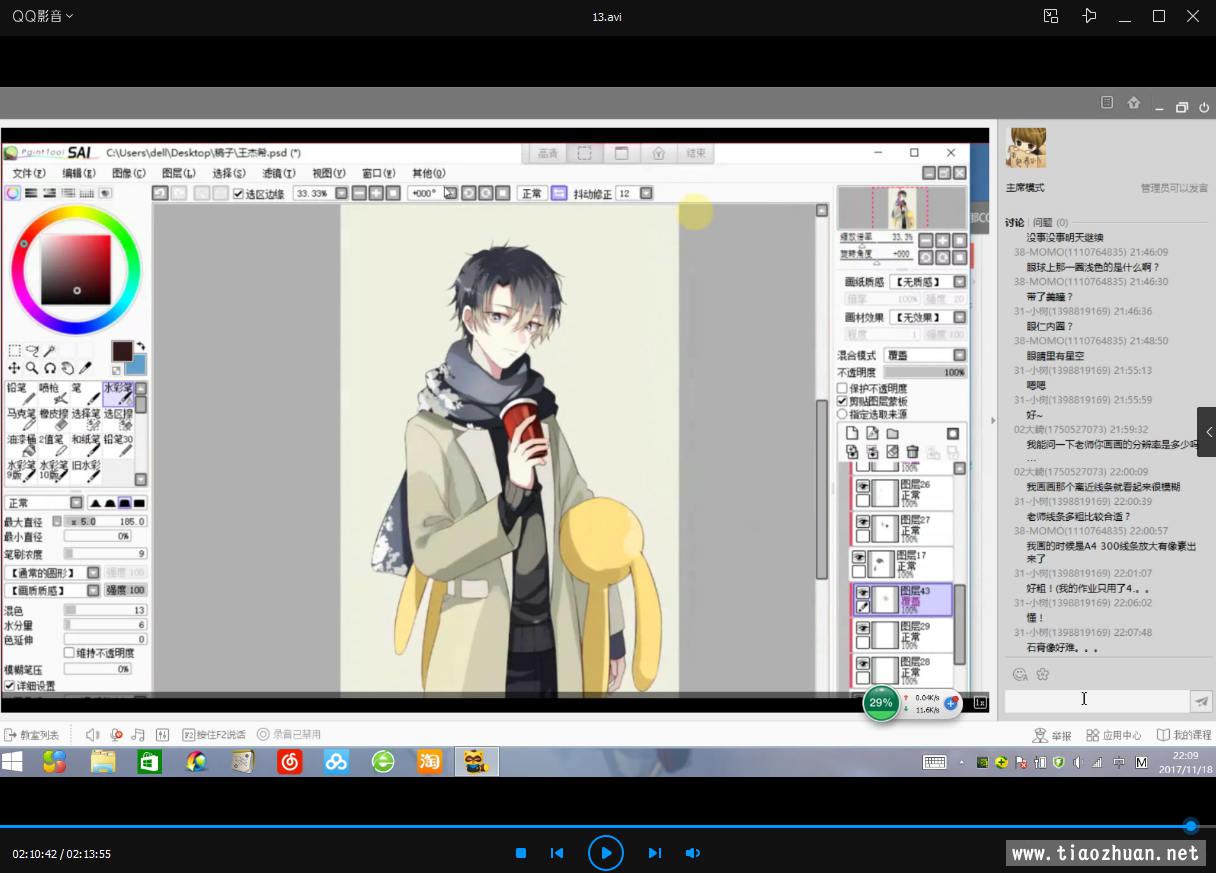
Task: Select the 喷枪 airbrush tool
Action: click(x=50, y=394)
